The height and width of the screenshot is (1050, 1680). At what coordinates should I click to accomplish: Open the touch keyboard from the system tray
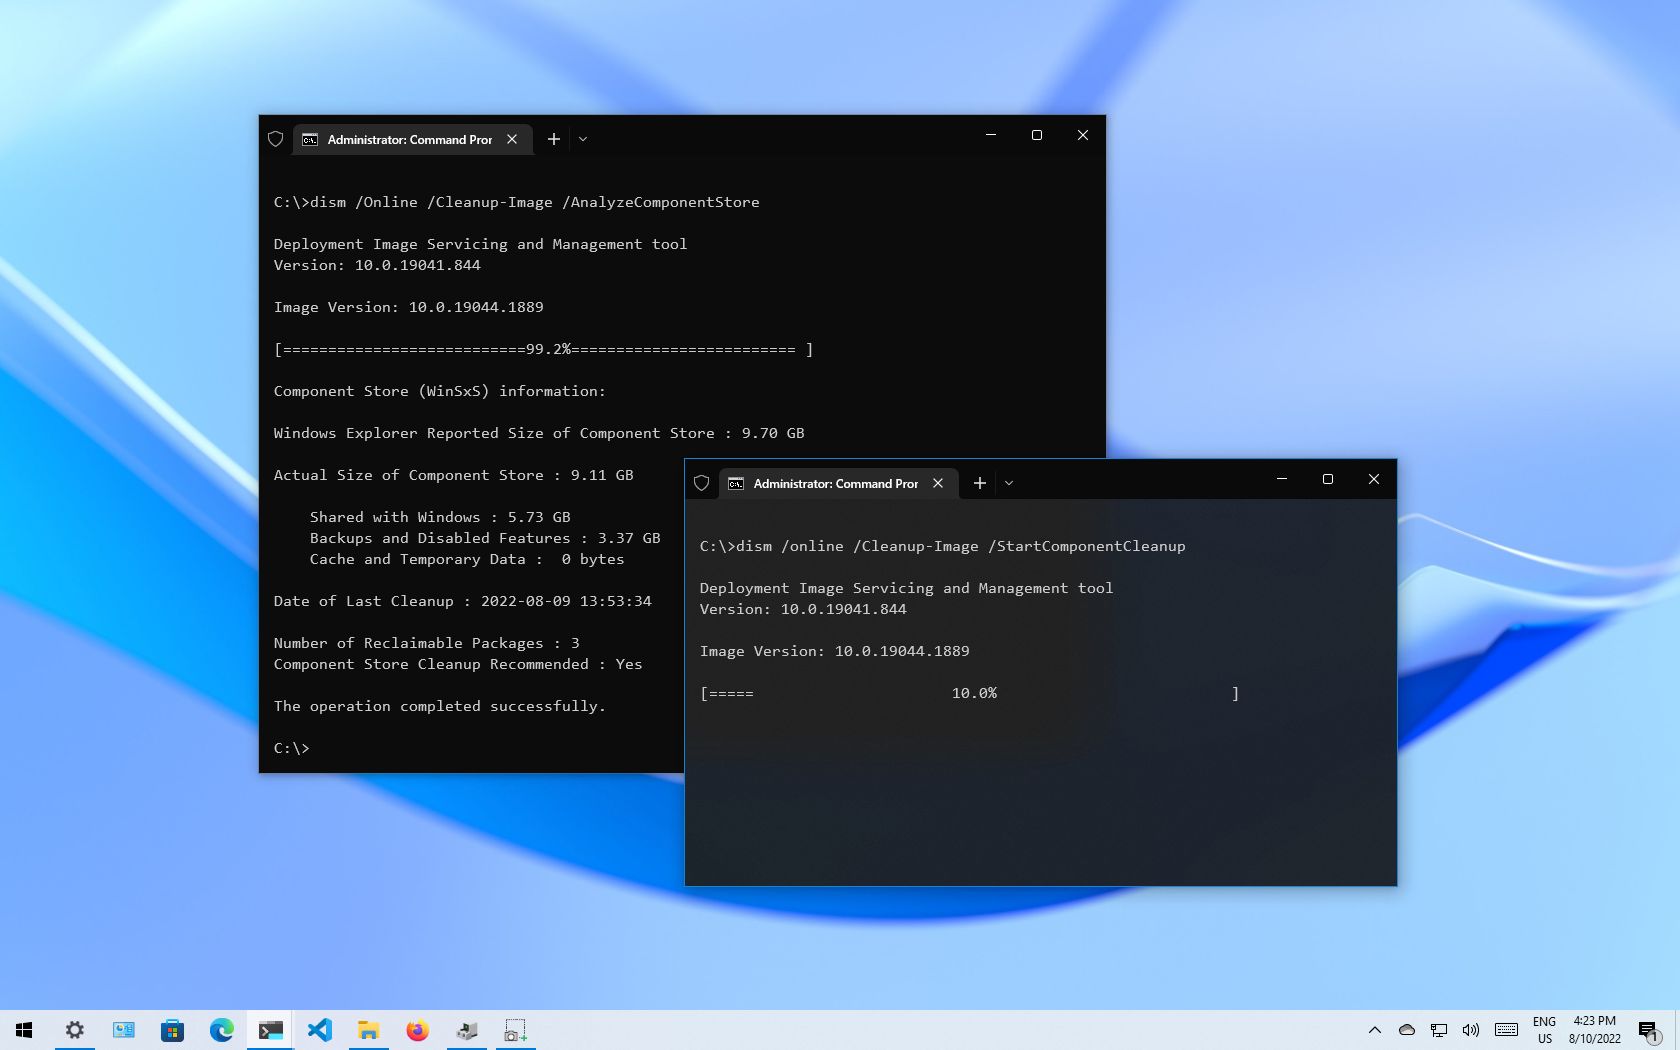(x=1507, y=1030)
